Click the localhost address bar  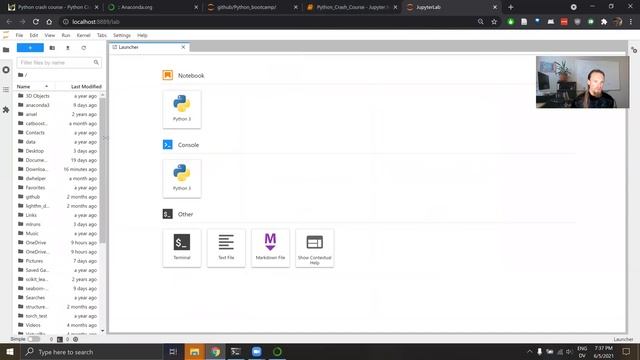click(x=269, y=22)
